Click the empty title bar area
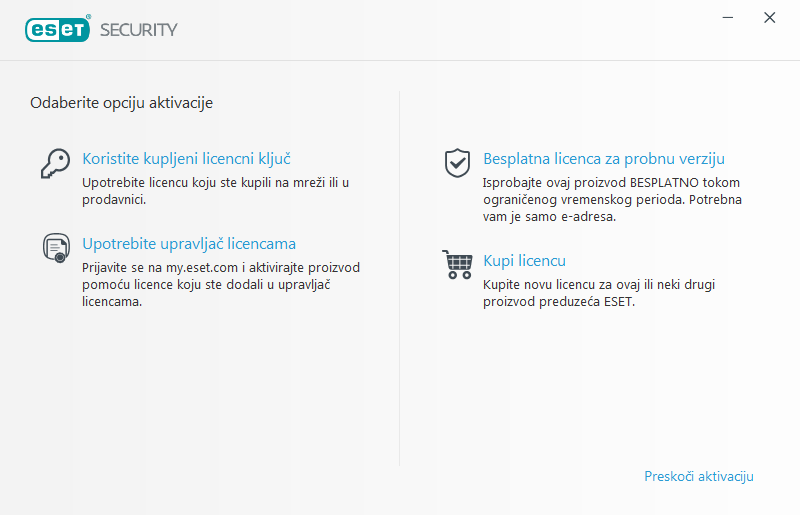This screenshot has height=515, width=800. pos(450,29)
